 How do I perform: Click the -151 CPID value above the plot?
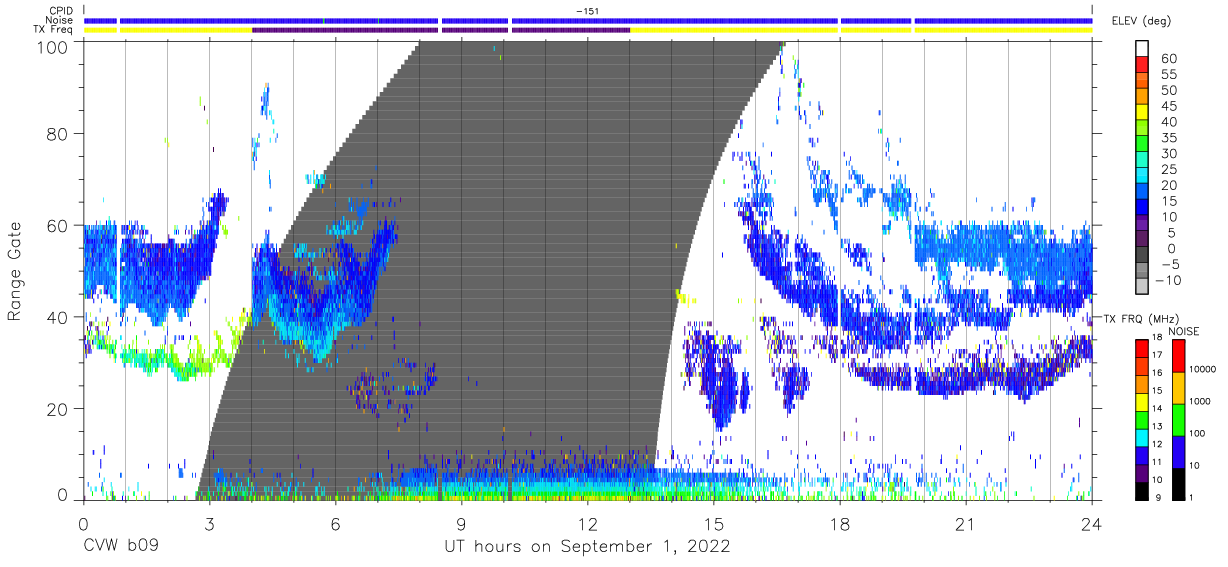[588, 11]
